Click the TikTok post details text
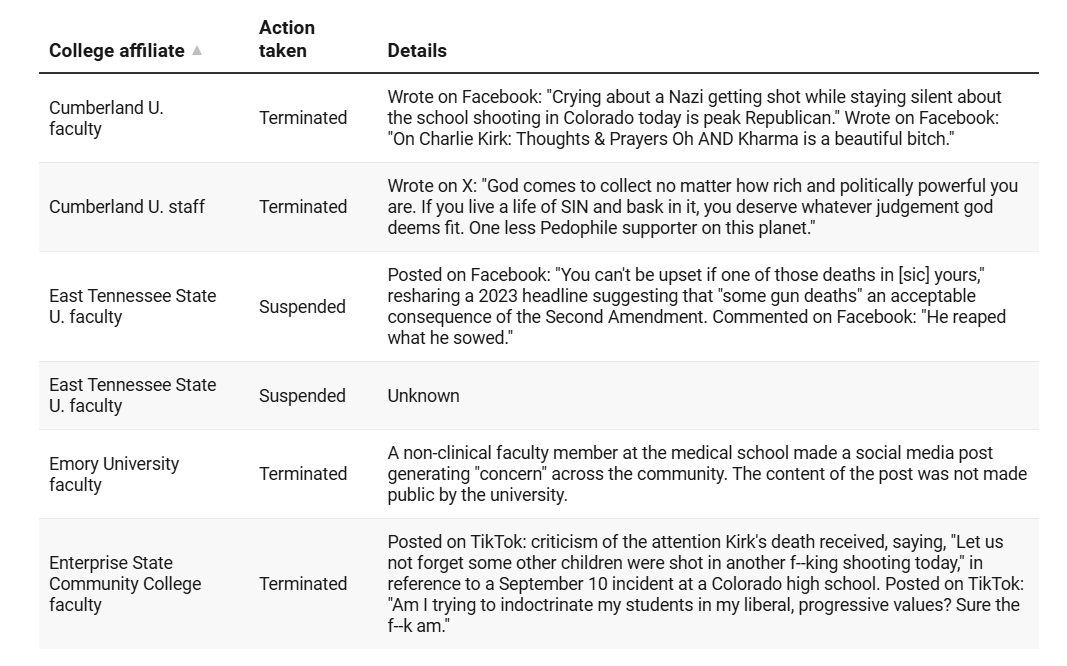1067x666 pixels. point(706,584)
